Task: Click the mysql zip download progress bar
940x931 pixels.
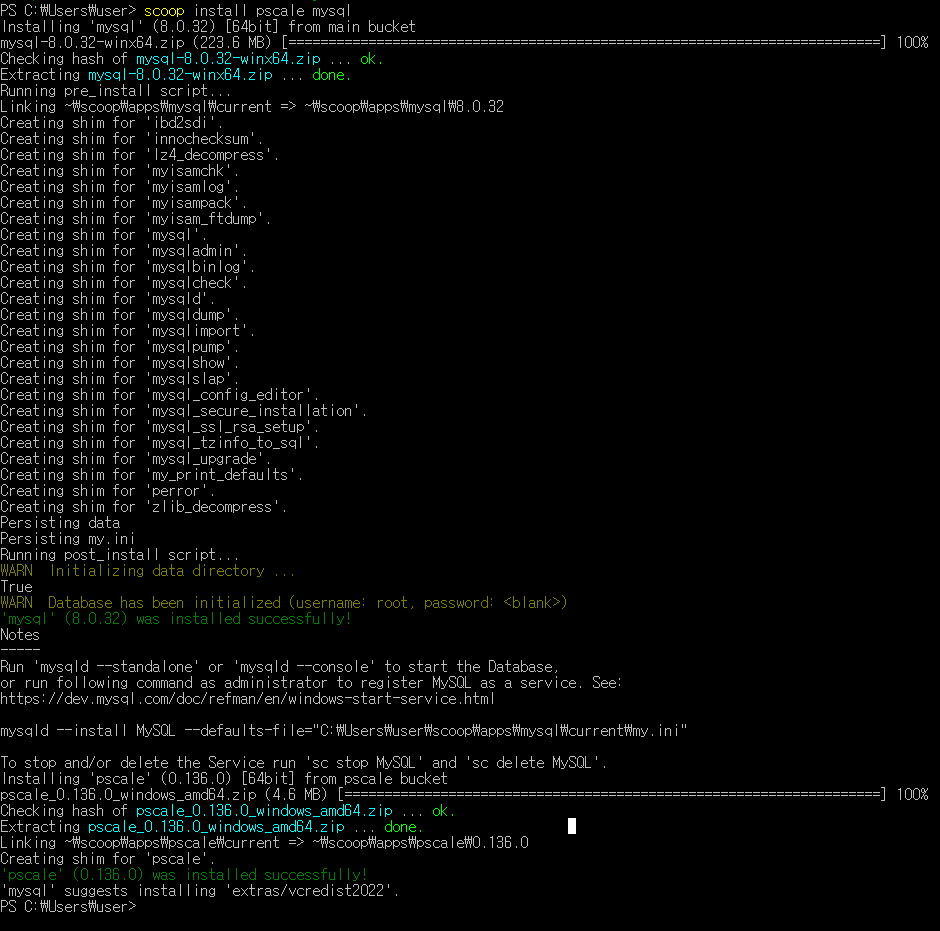Action: [x=583, y=43]
